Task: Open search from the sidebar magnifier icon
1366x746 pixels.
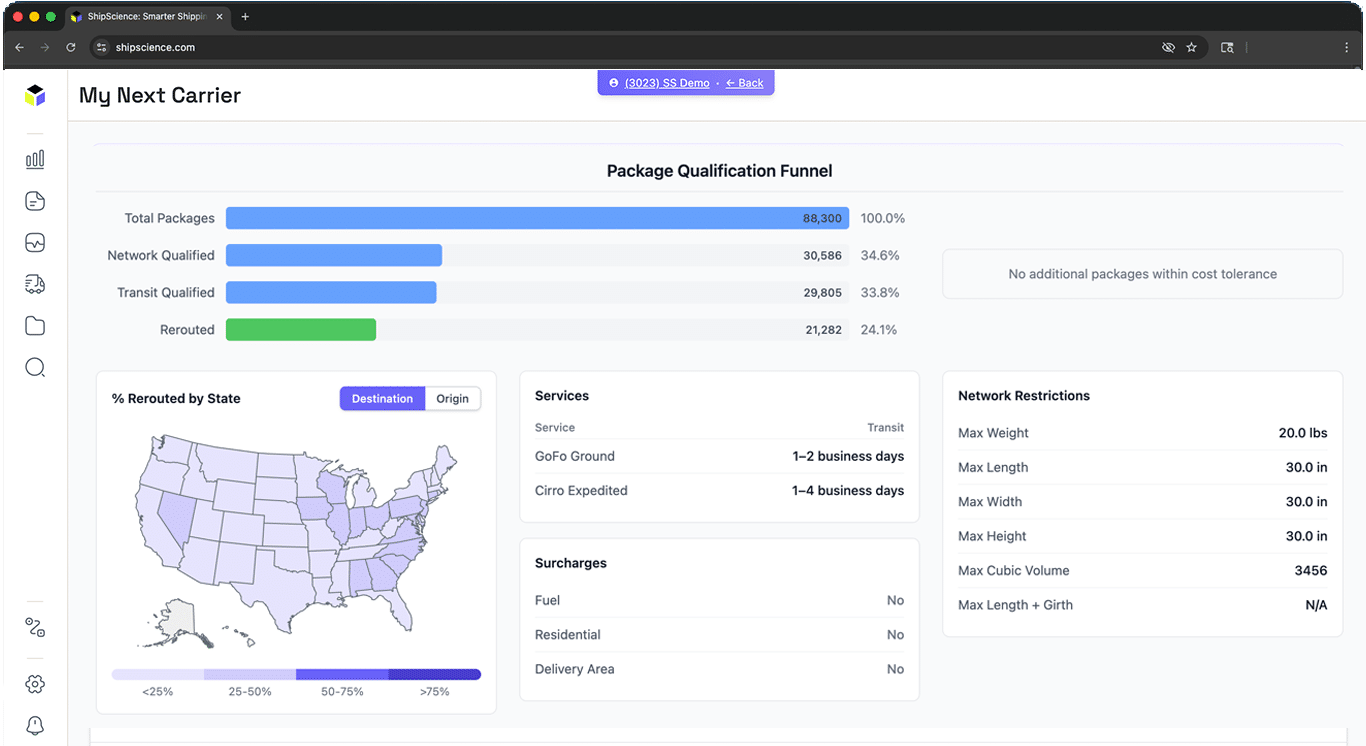Action: (34, 367)
